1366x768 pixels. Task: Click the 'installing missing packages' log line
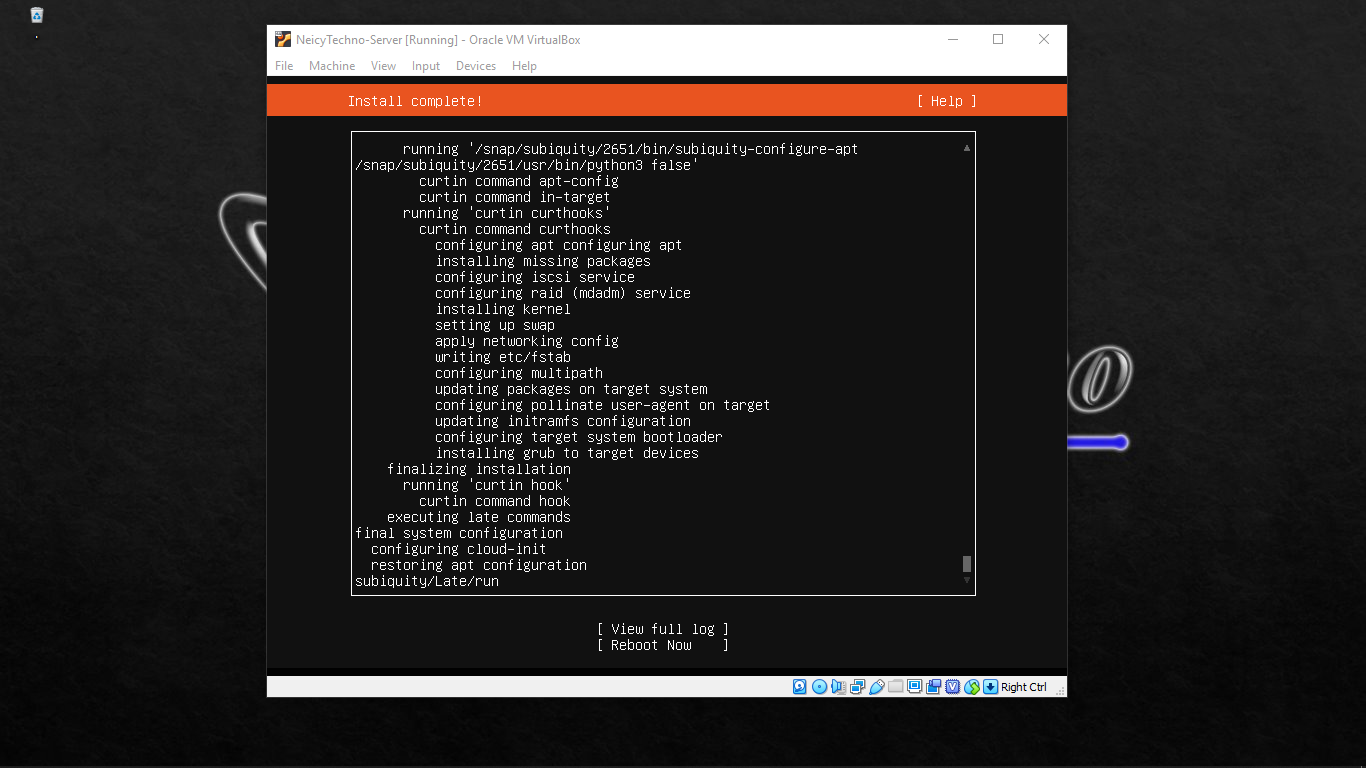click(x=543, y=261)
